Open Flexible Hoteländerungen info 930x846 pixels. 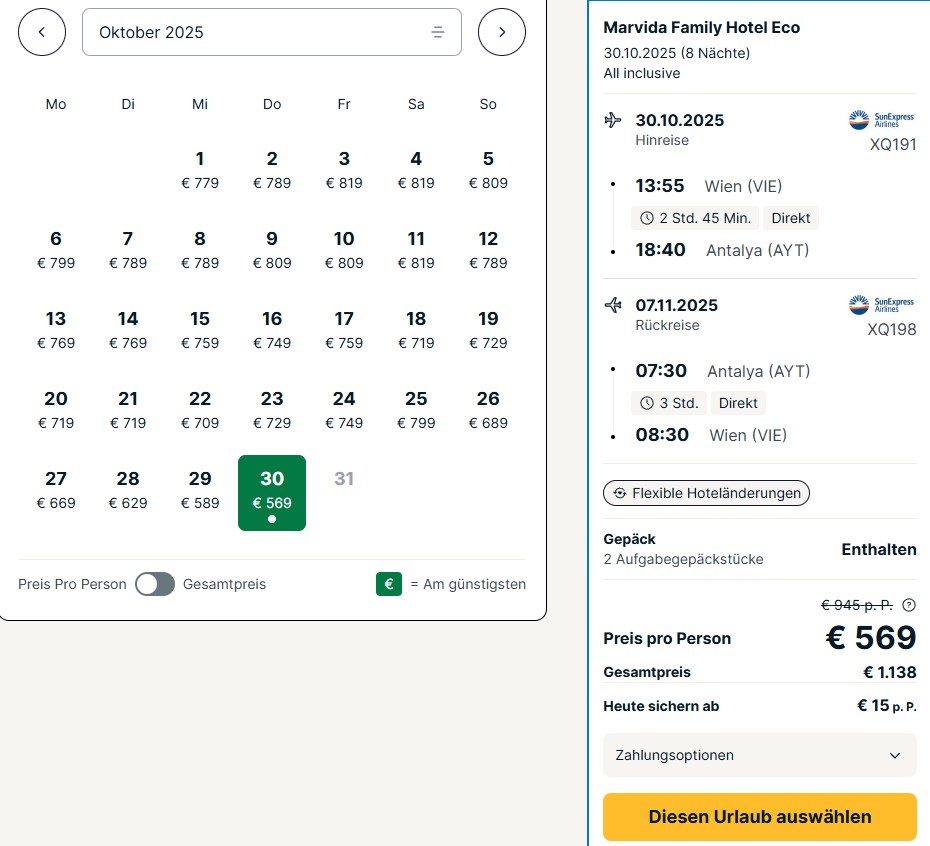click(x=706, y=493)
